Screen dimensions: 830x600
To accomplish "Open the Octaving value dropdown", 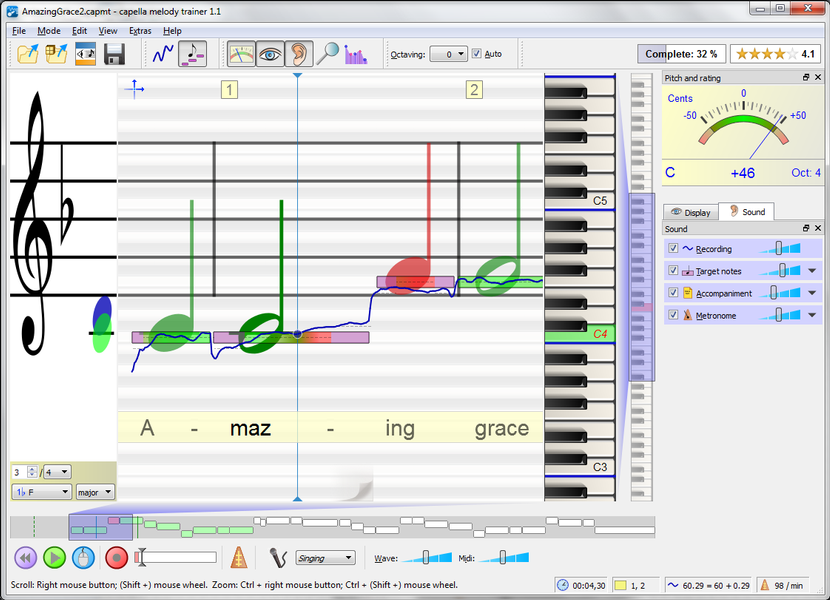I will tap(448, 54).
